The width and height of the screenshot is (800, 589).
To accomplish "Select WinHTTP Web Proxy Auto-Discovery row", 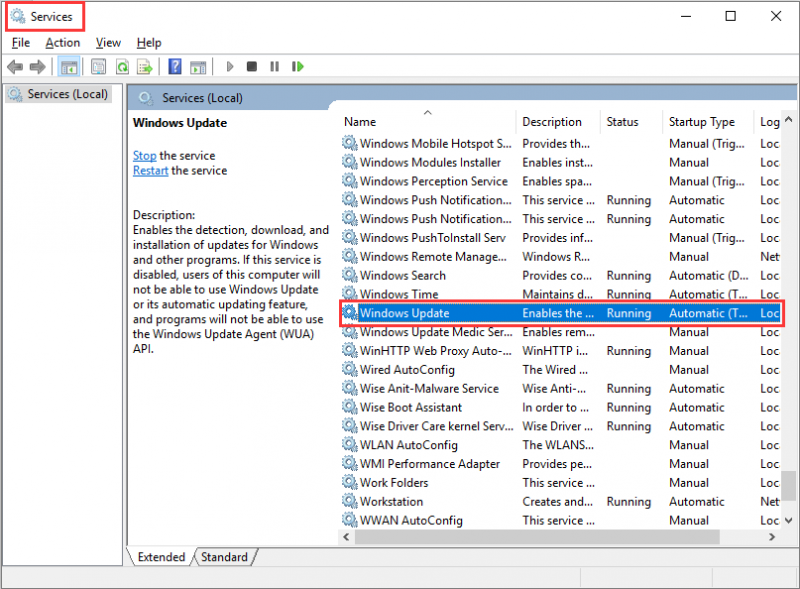I will pos(560,351).
